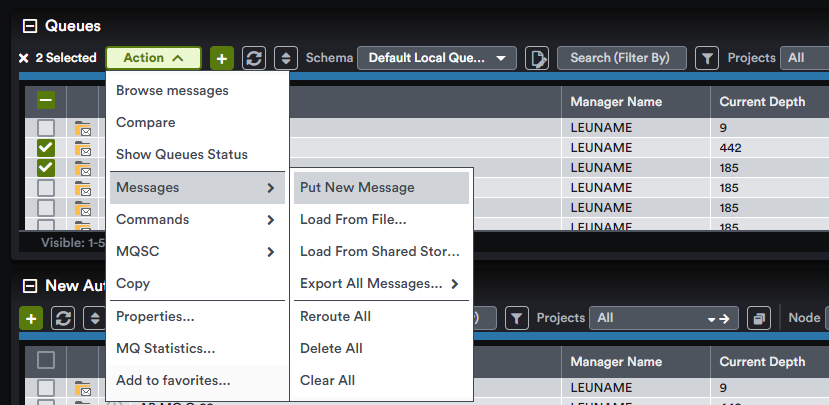Viewport: 829px width, 405px height.
Task: Click the green add button in Queues toolbar
Action: pos(222,58)
